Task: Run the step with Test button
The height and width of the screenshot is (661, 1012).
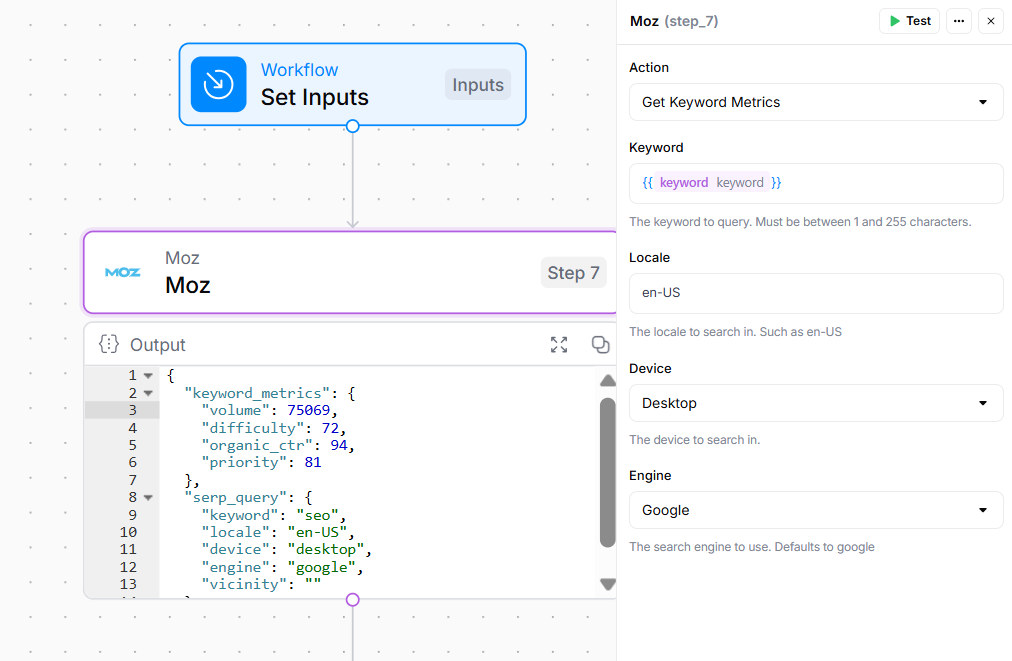Action: tap(909, 21)
